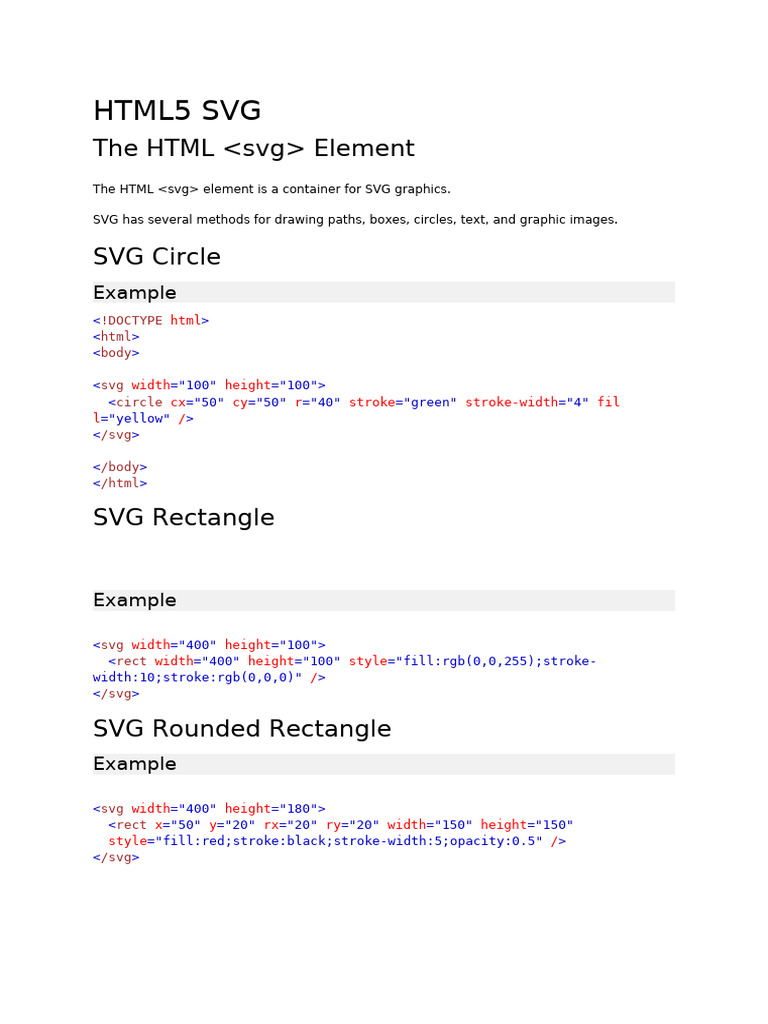768x1024 pixels.
Task: Select the "SVG Circle" heading
Action: (157, 257)
